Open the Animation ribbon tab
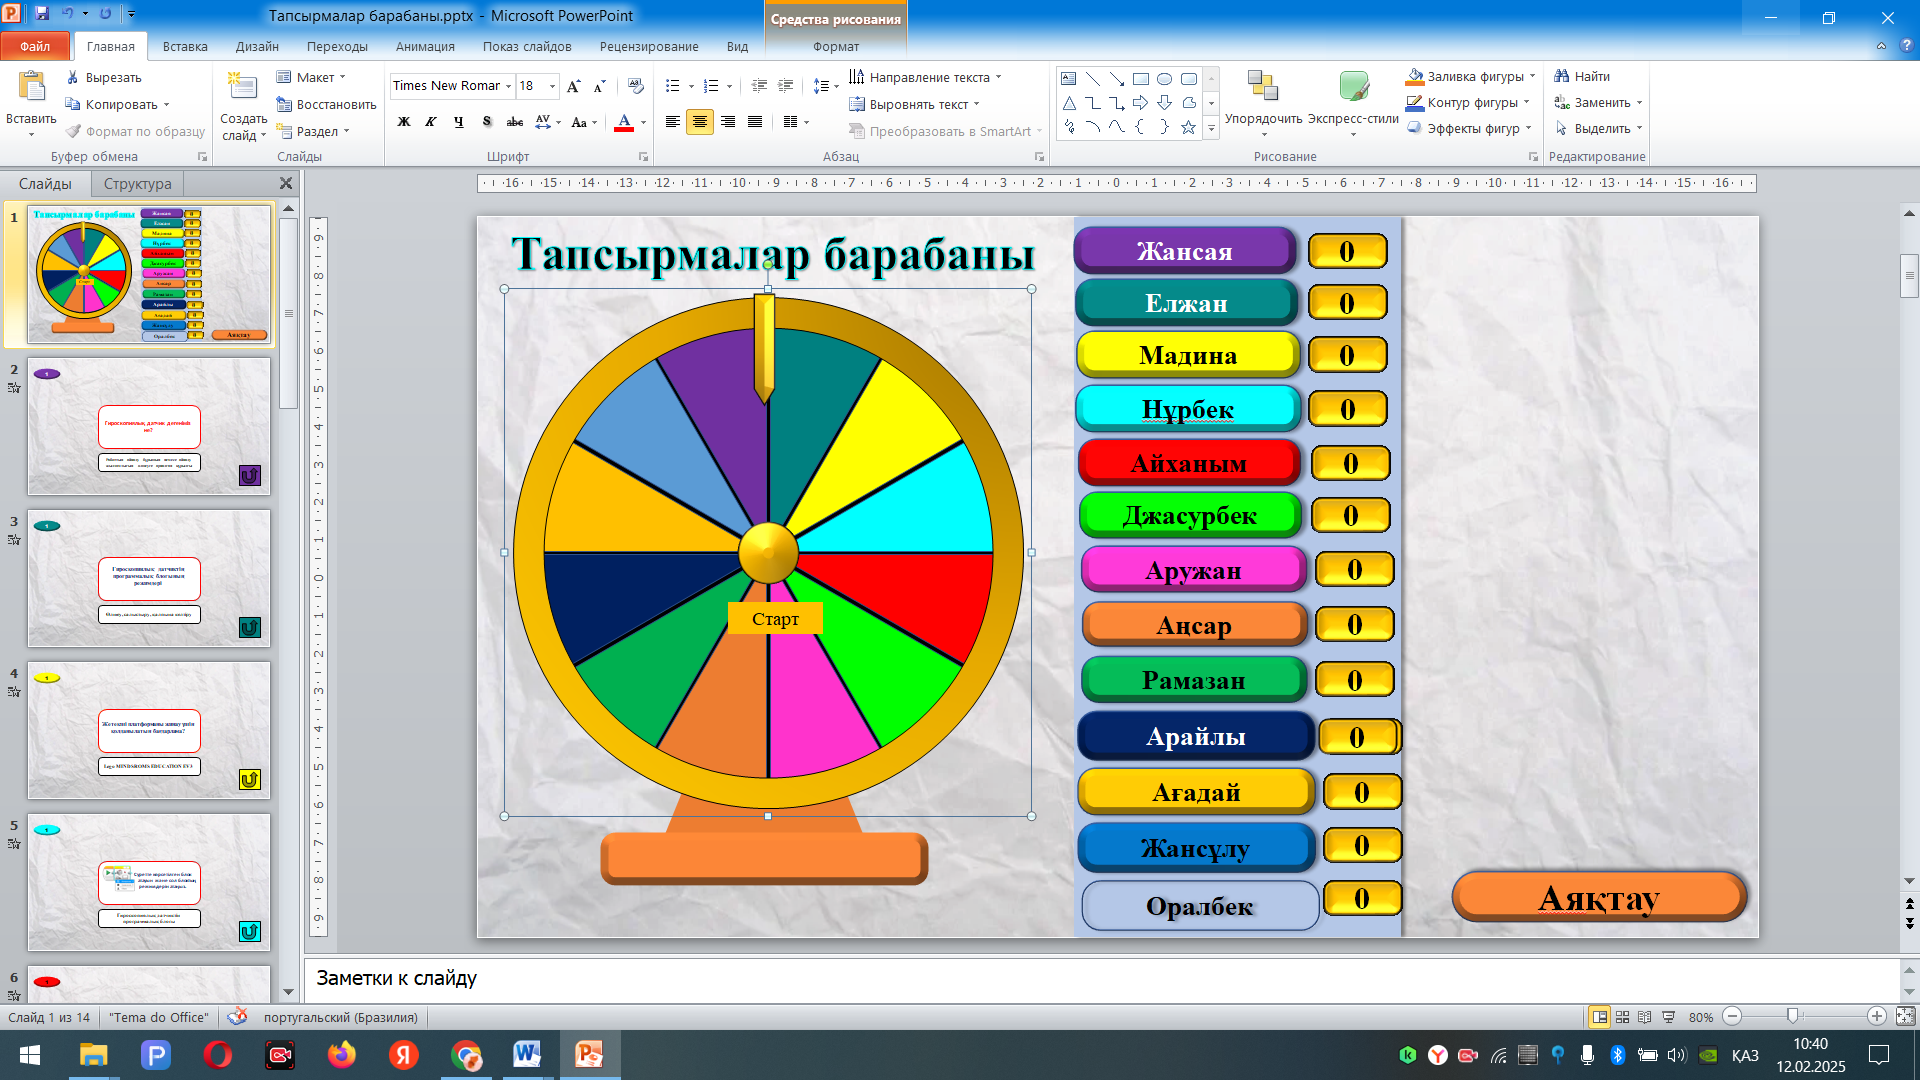 [x=424, y=46]
